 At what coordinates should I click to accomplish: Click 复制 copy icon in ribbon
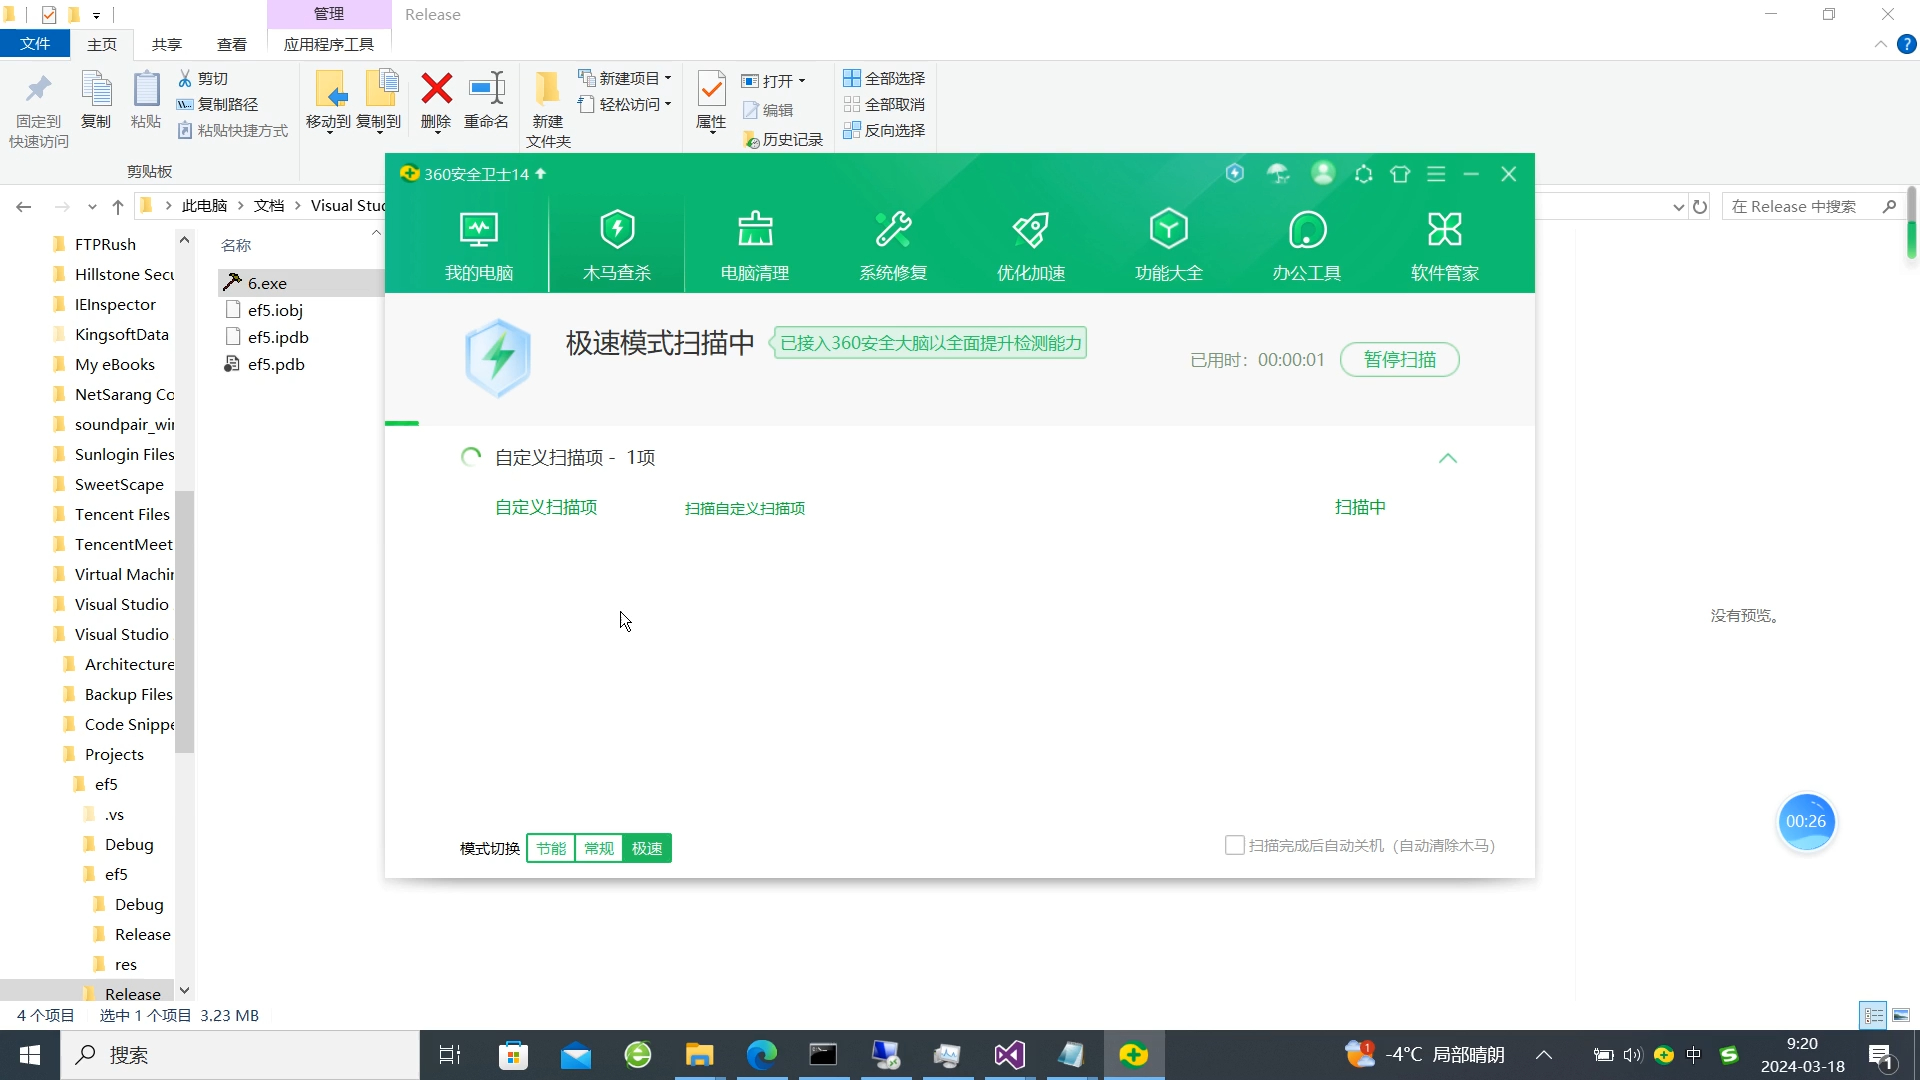(x=96, y=100)
